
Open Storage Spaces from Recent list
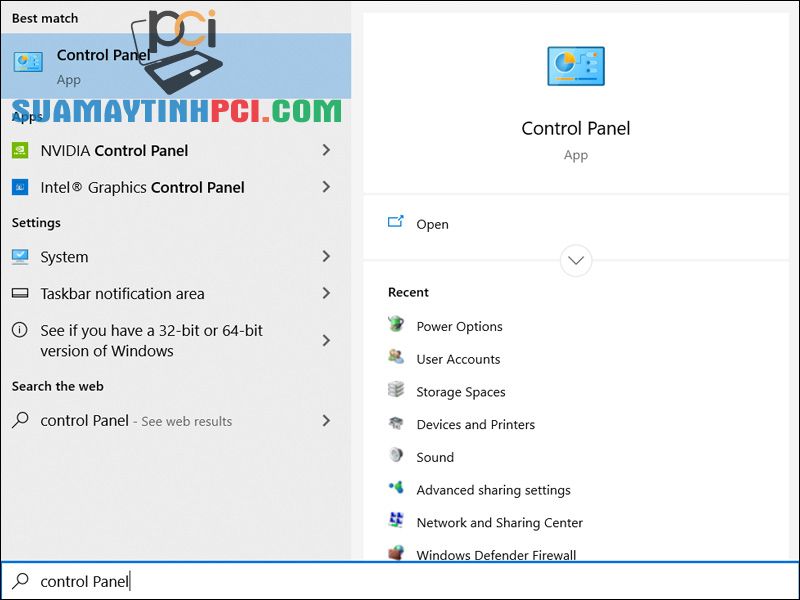coord(461,392)
